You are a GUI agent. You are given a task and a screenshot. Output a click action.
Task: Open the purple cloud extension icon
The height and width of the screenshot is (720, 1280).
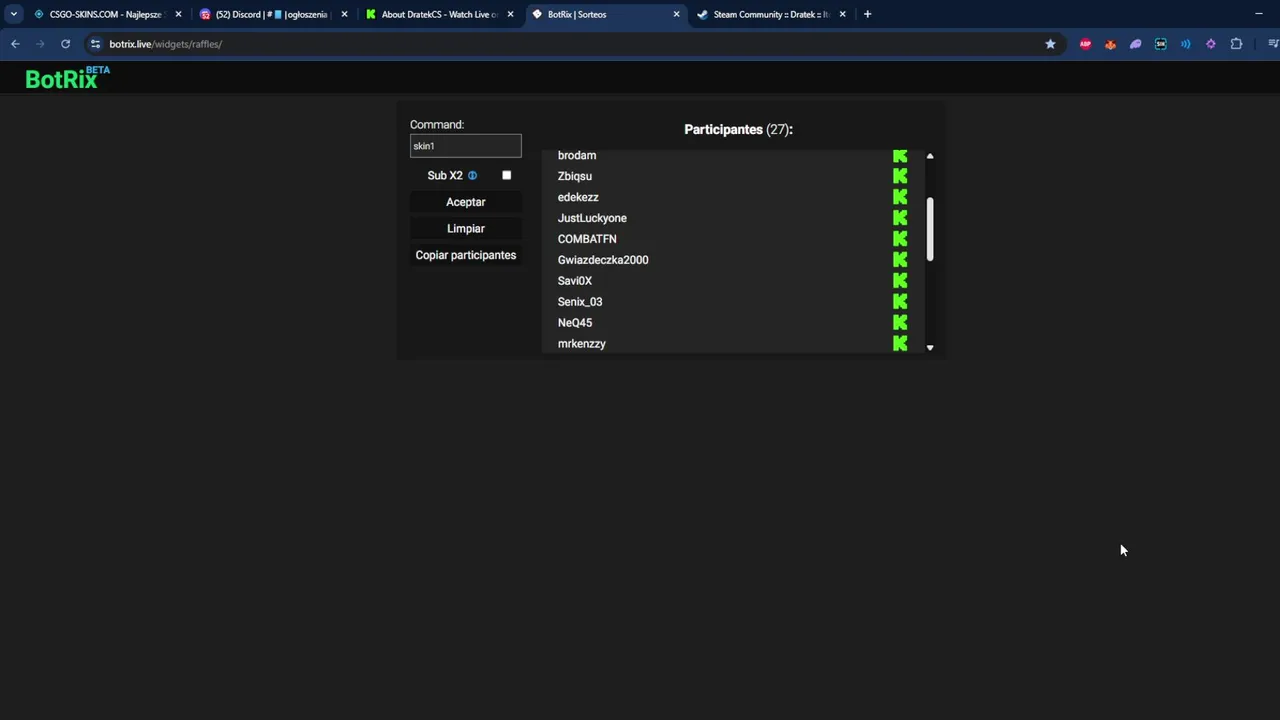[x=1135, y=44]
